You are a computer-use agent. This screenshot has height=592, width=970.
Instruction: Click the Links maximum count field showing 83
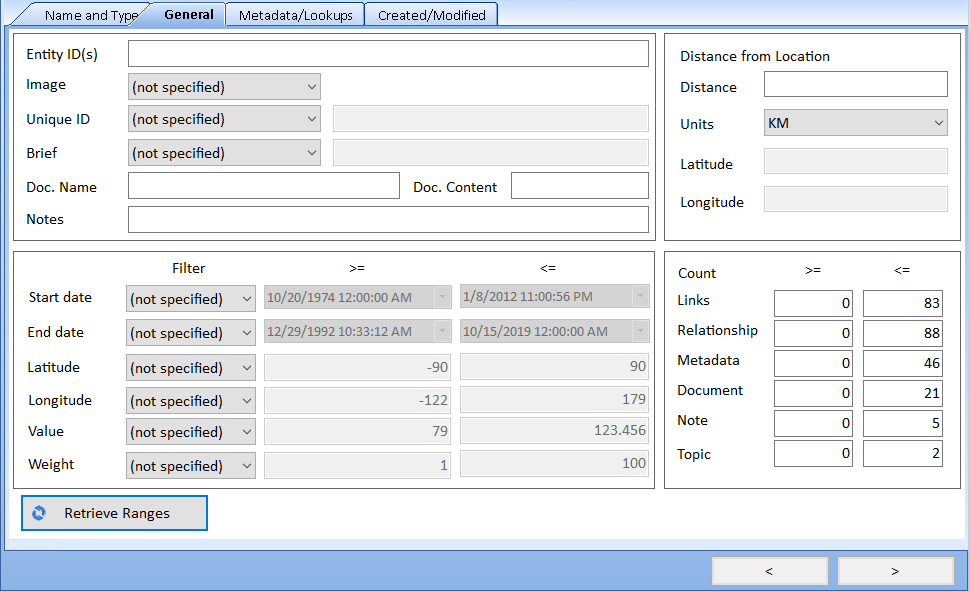pyautogui.click(x=903, y=303)
